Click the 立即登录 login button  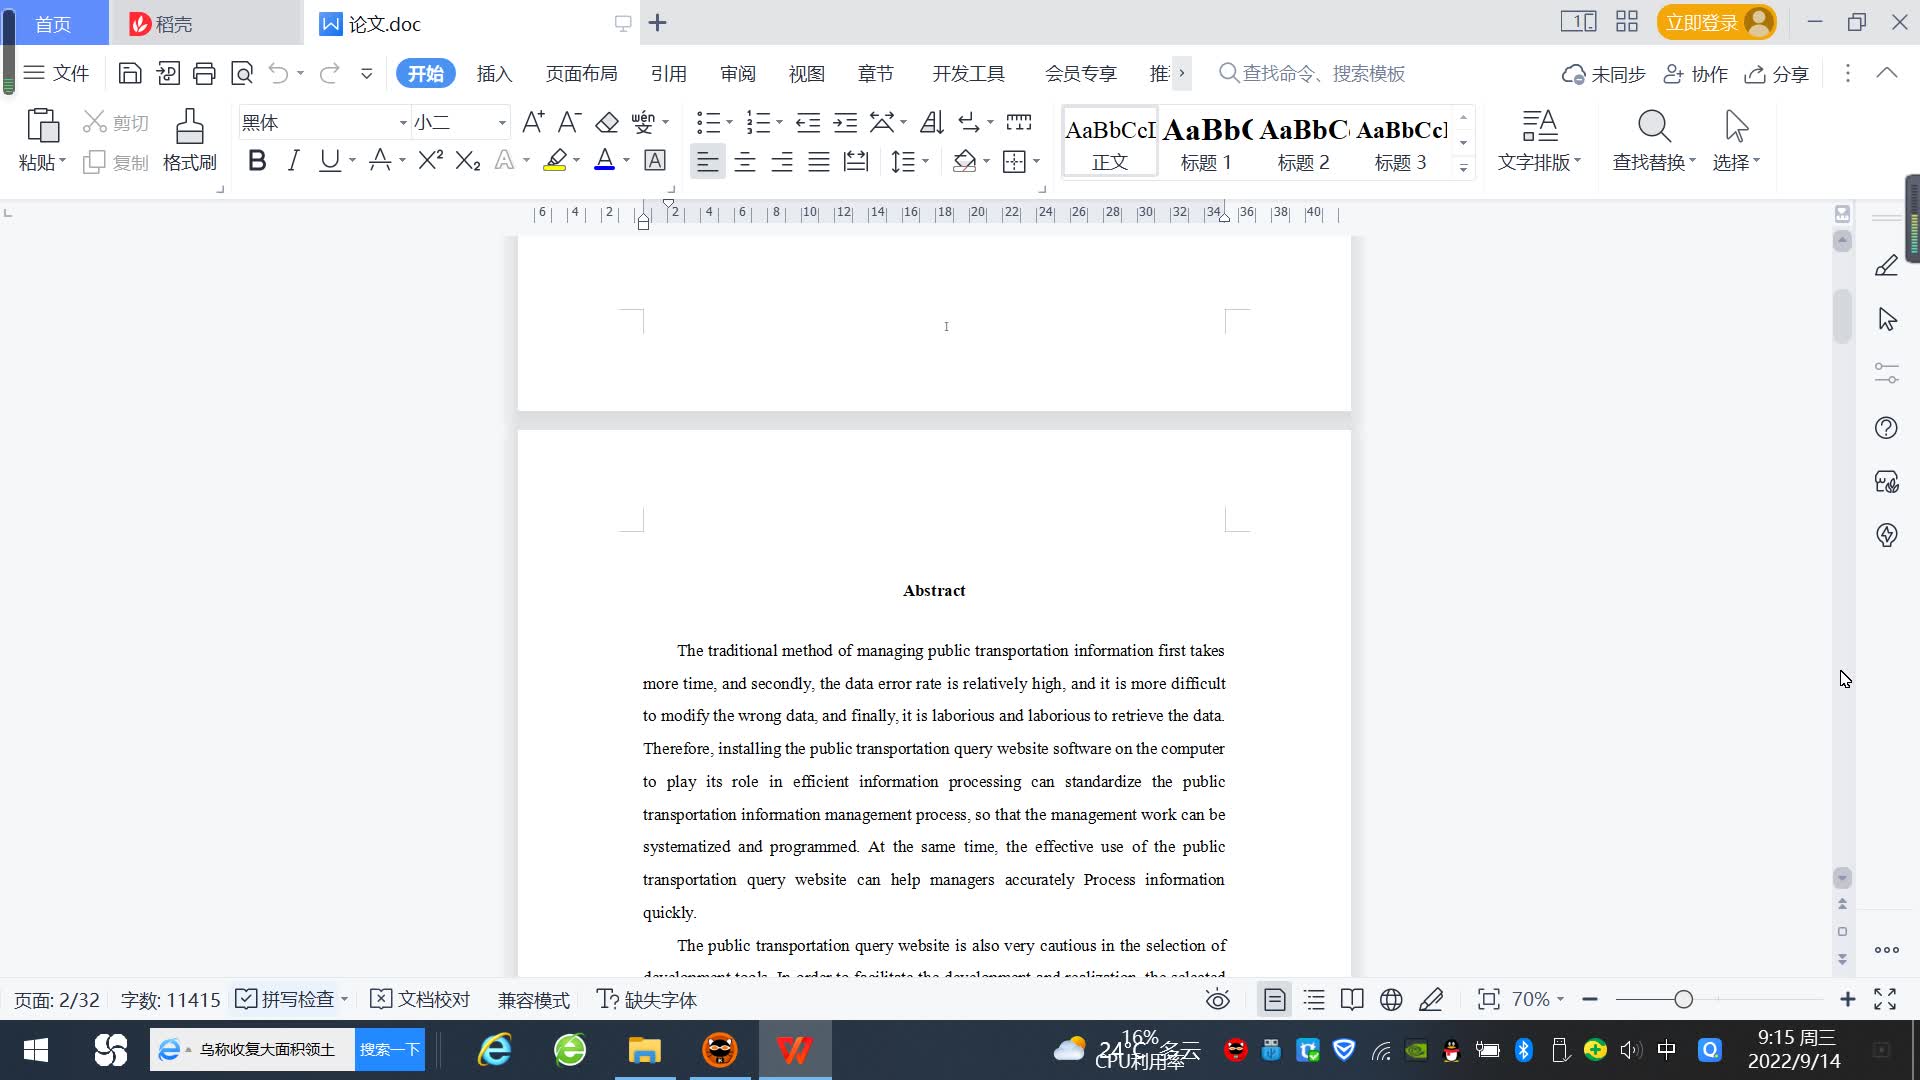pos(1716,22)
